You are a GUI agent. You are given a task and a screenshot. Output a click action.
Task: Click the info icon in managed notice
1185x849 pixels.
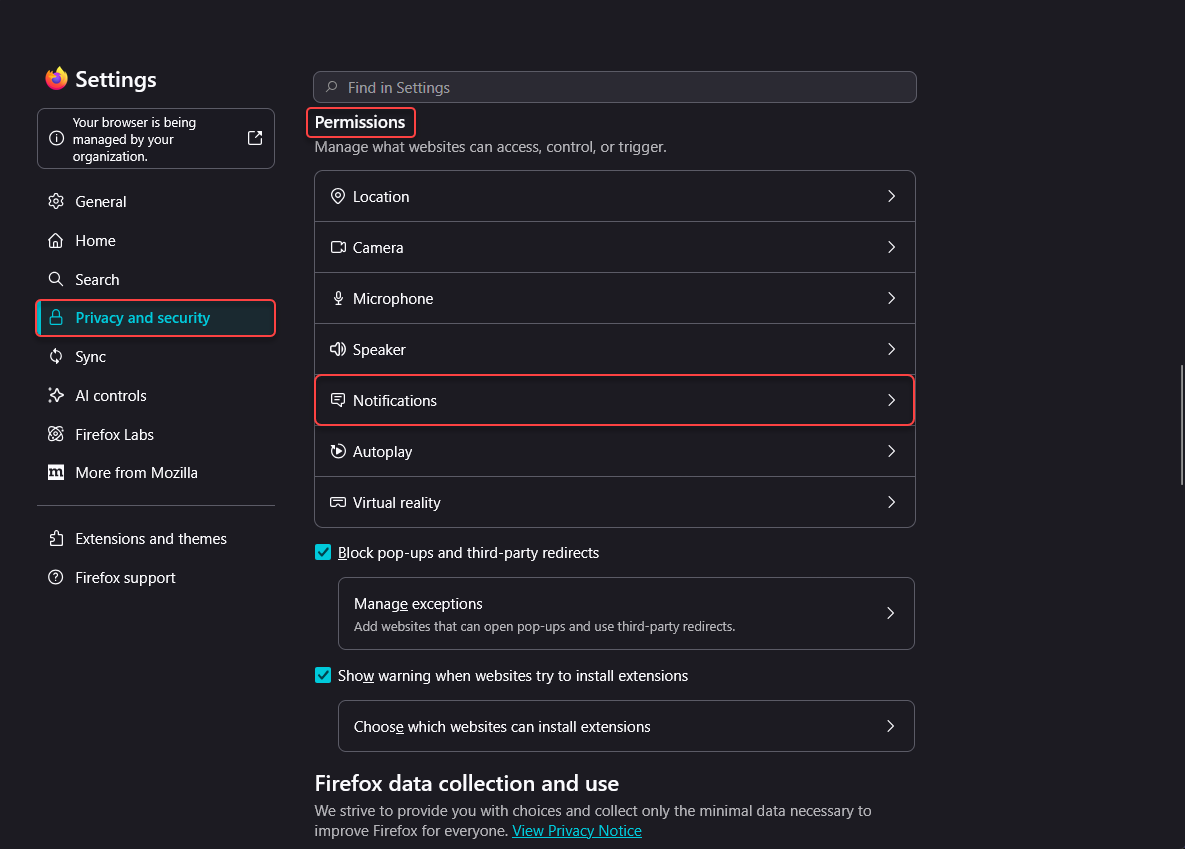tap(56, 138)
